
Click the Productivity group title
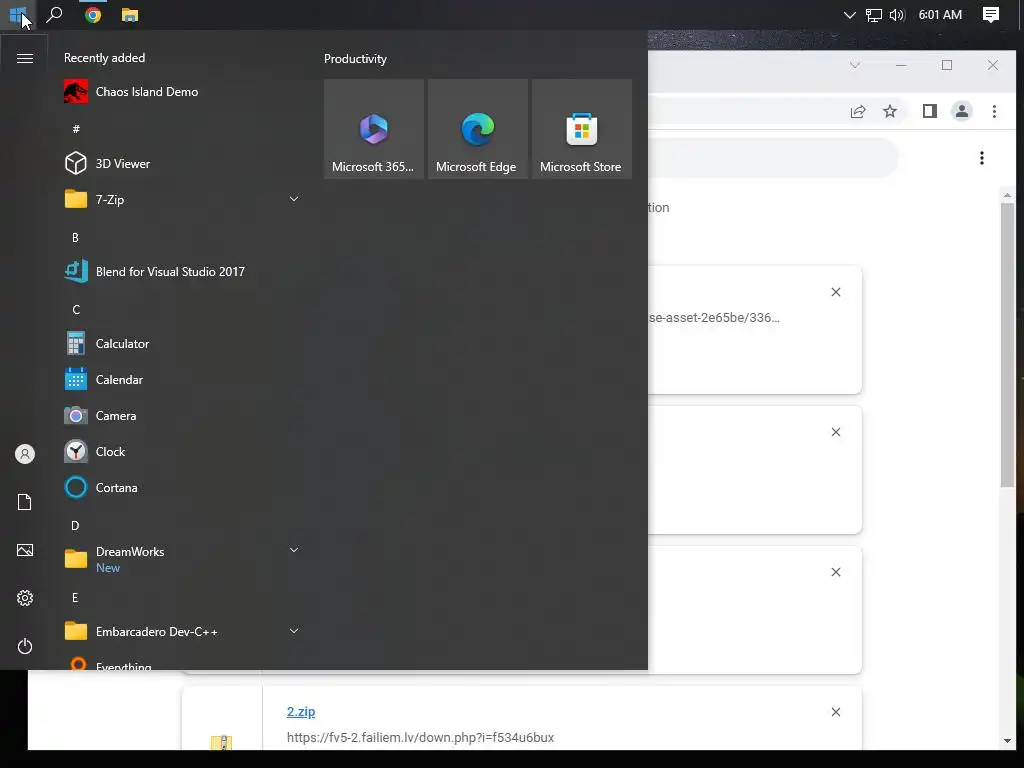pos(355,59)
